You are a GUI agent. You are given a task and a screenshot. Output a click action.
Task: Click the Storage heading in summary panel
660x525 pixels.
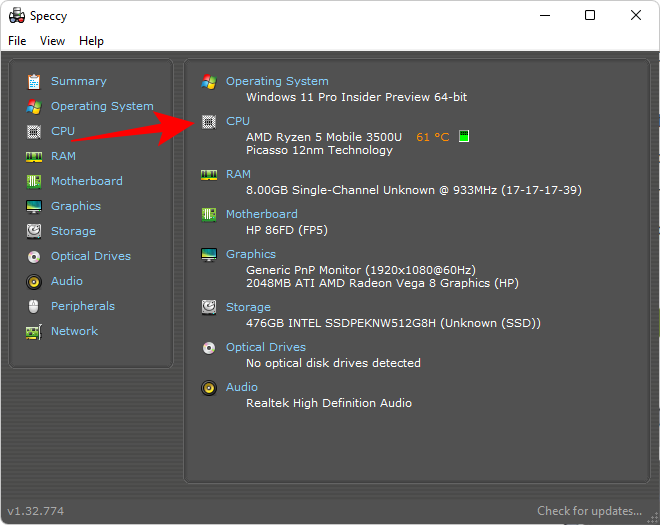pos(248,307)
